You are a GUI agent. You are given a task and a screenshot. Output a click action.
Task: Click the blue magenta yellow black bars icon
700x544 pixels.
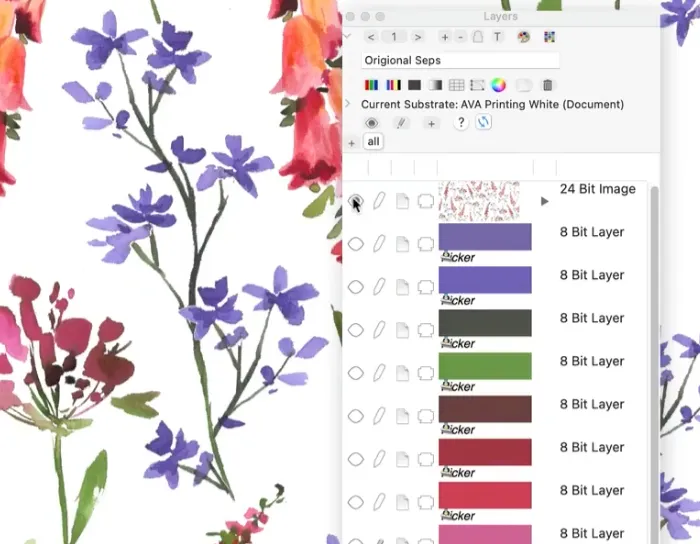[x=393, y=85]
